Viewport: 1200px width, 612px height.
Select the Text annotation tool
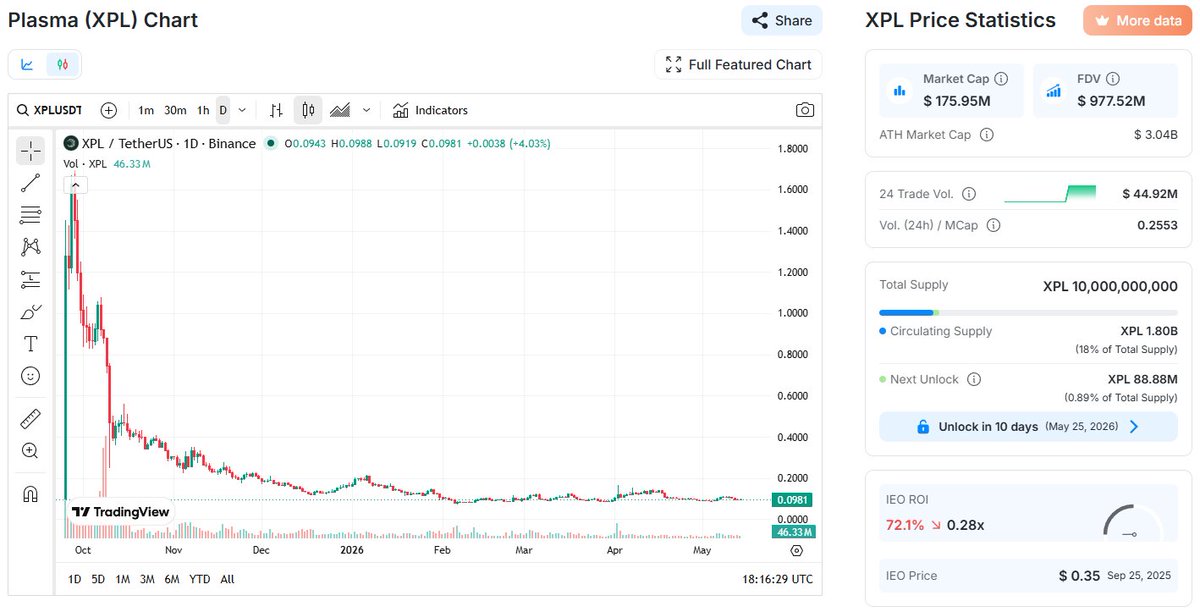pos(30,344)
